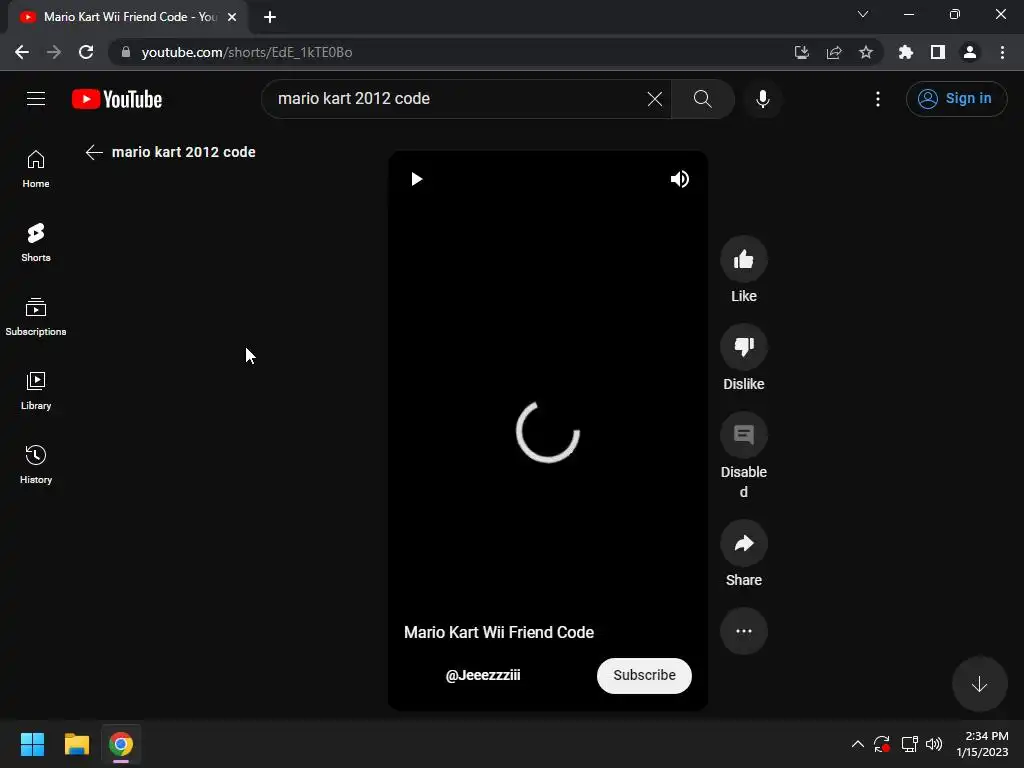Navigate back in Chrome
Viewport: 1024px width, 768px height.
22,52
